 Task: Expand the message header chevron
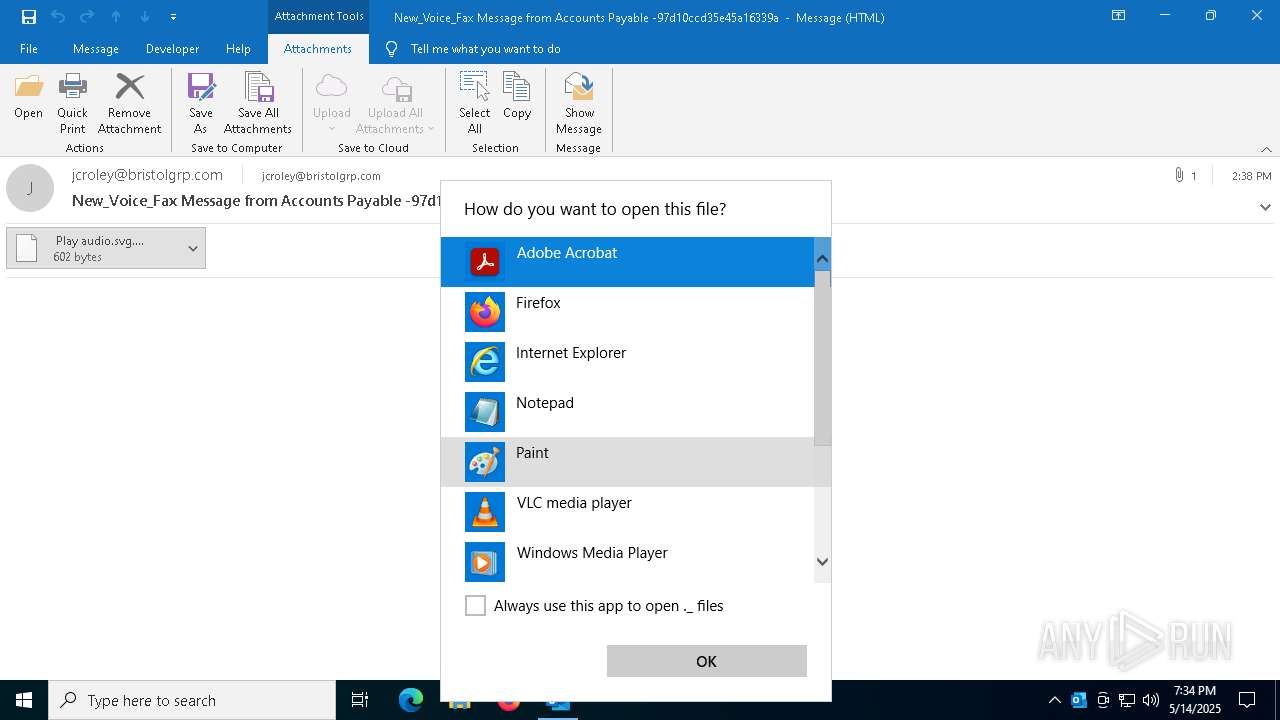[1265, 208]
